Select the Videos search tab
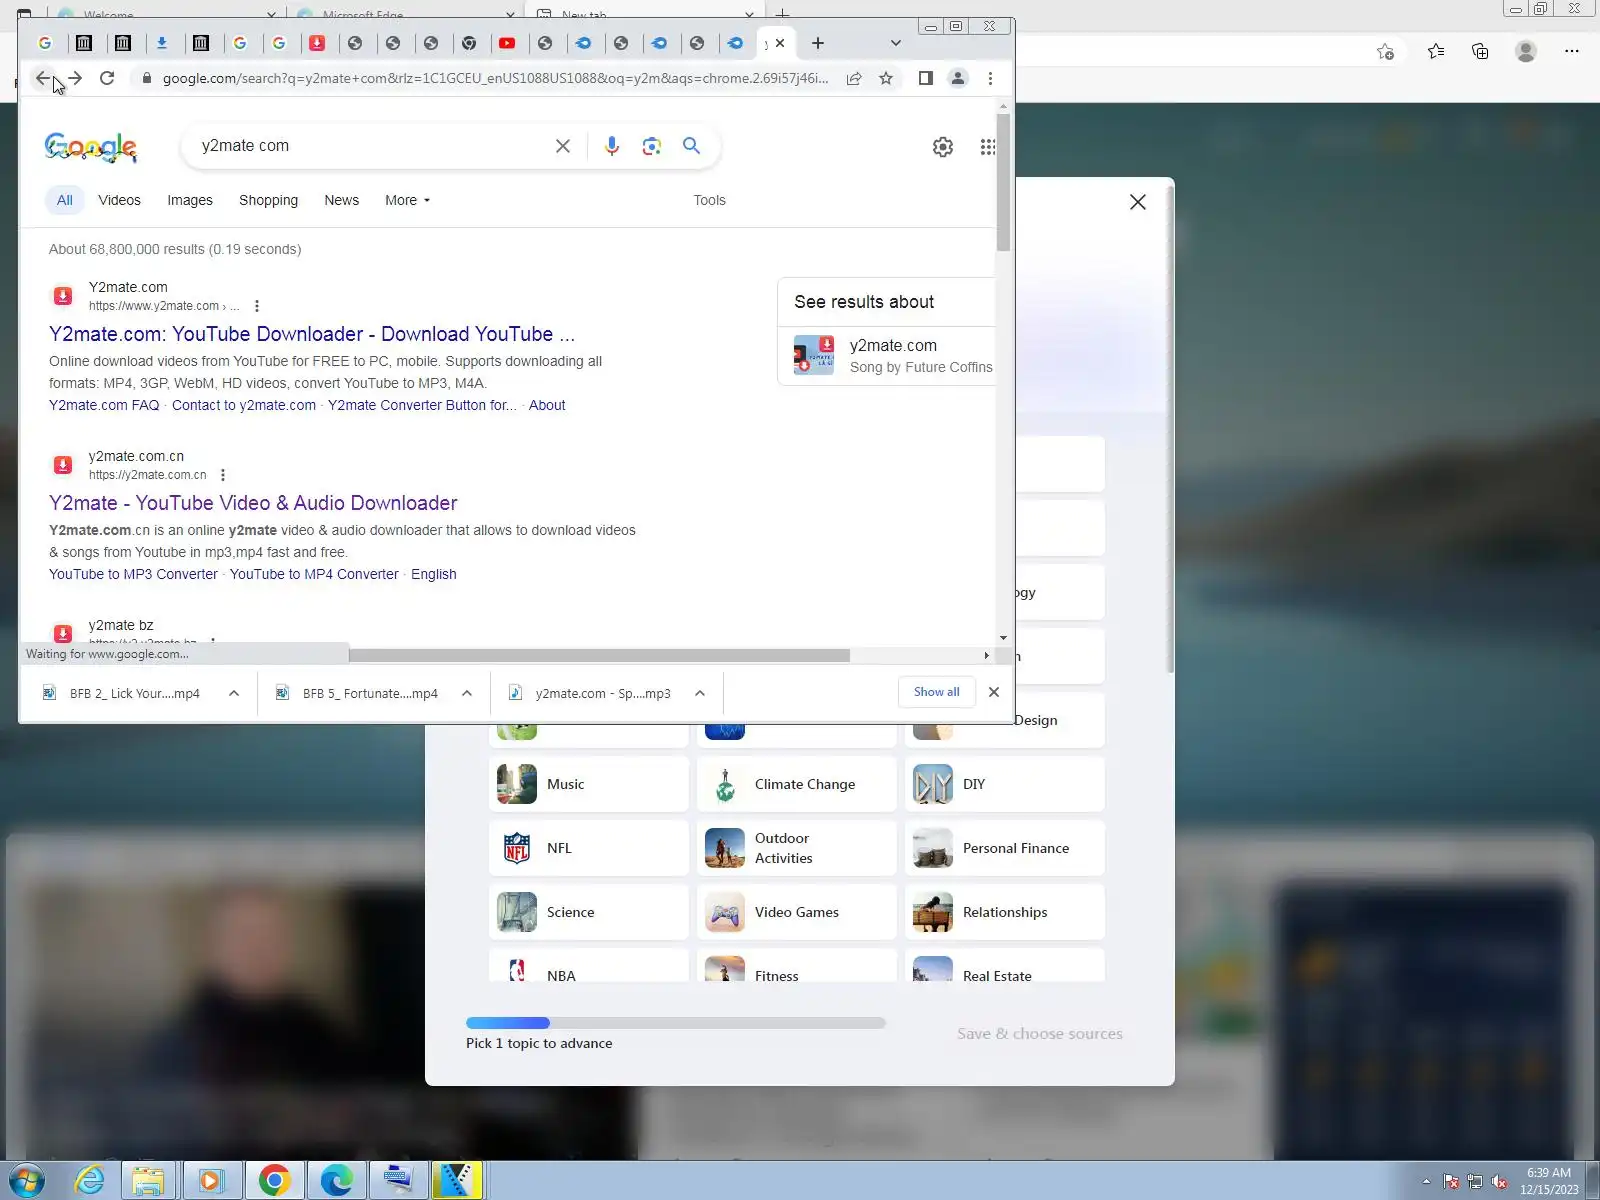 click(119, 200)
